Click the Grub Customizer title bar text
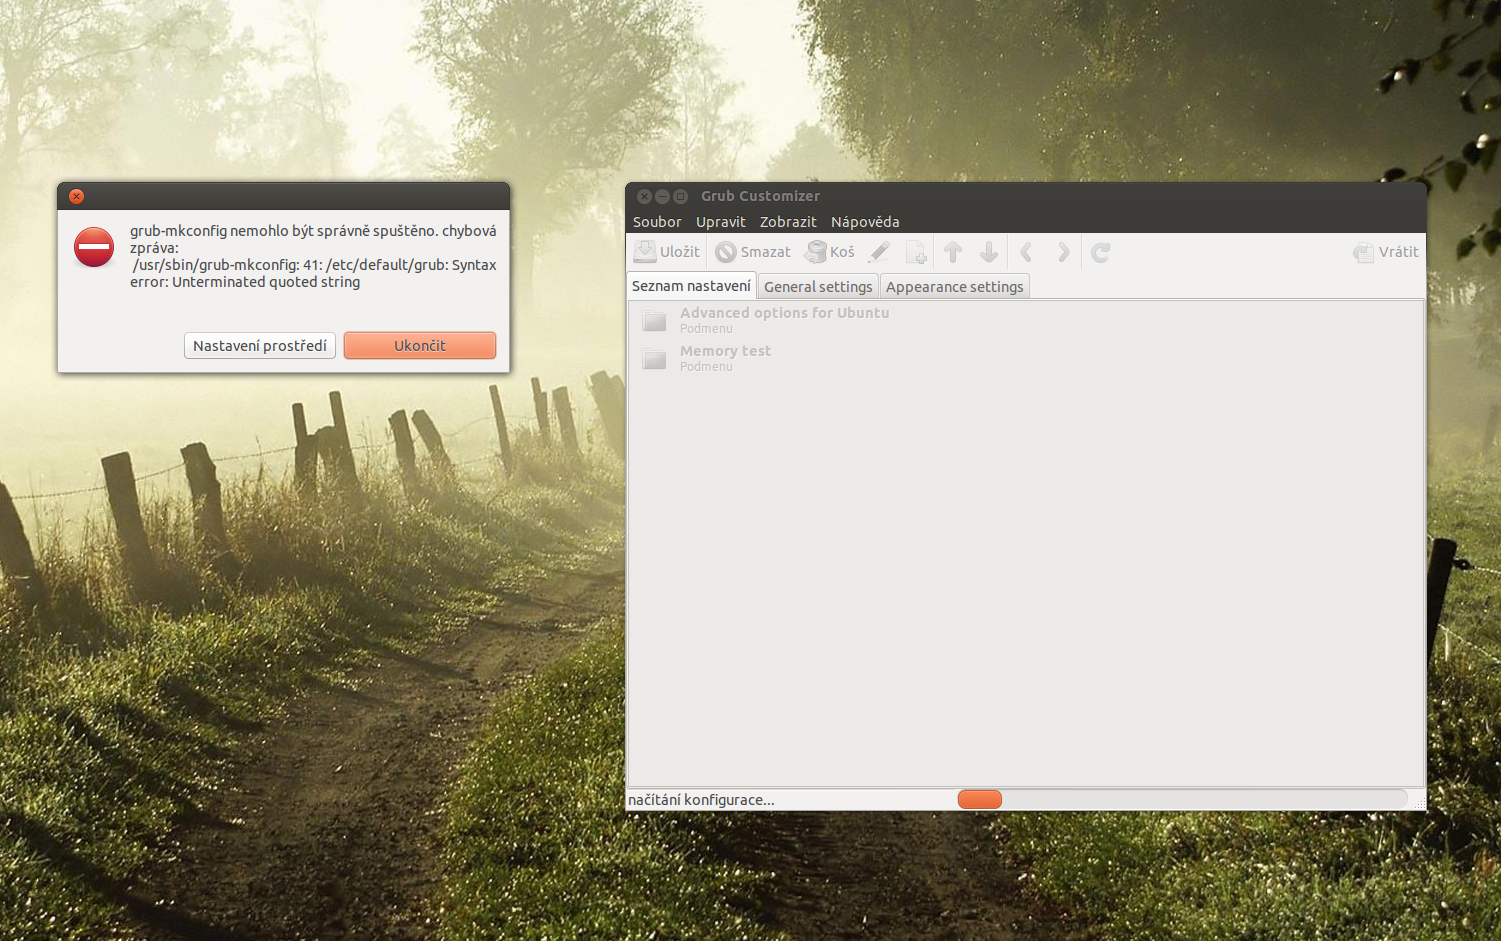This screenshot has height=941, width=1501. tap(760, 196)
